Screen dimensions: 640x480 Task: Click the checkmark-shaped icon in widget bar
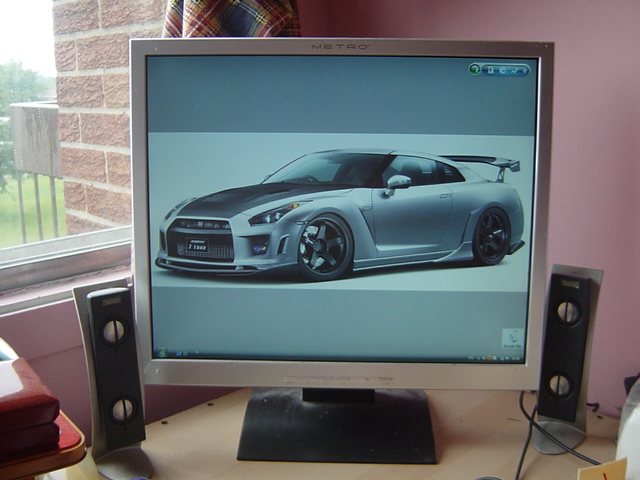pos(514,70)
